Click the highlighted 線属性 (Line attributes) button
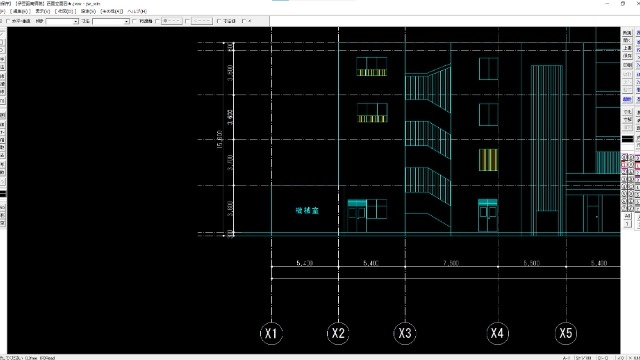The height and width of the screenshot is (360, 640). 627,99
